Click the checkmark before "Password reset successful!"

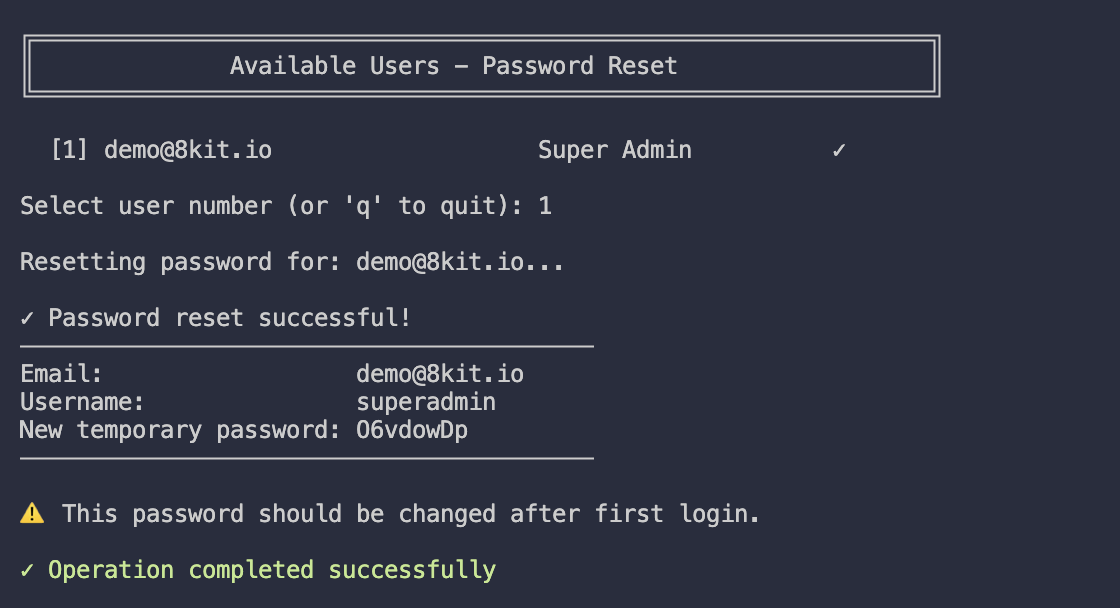tap(27, 318)
